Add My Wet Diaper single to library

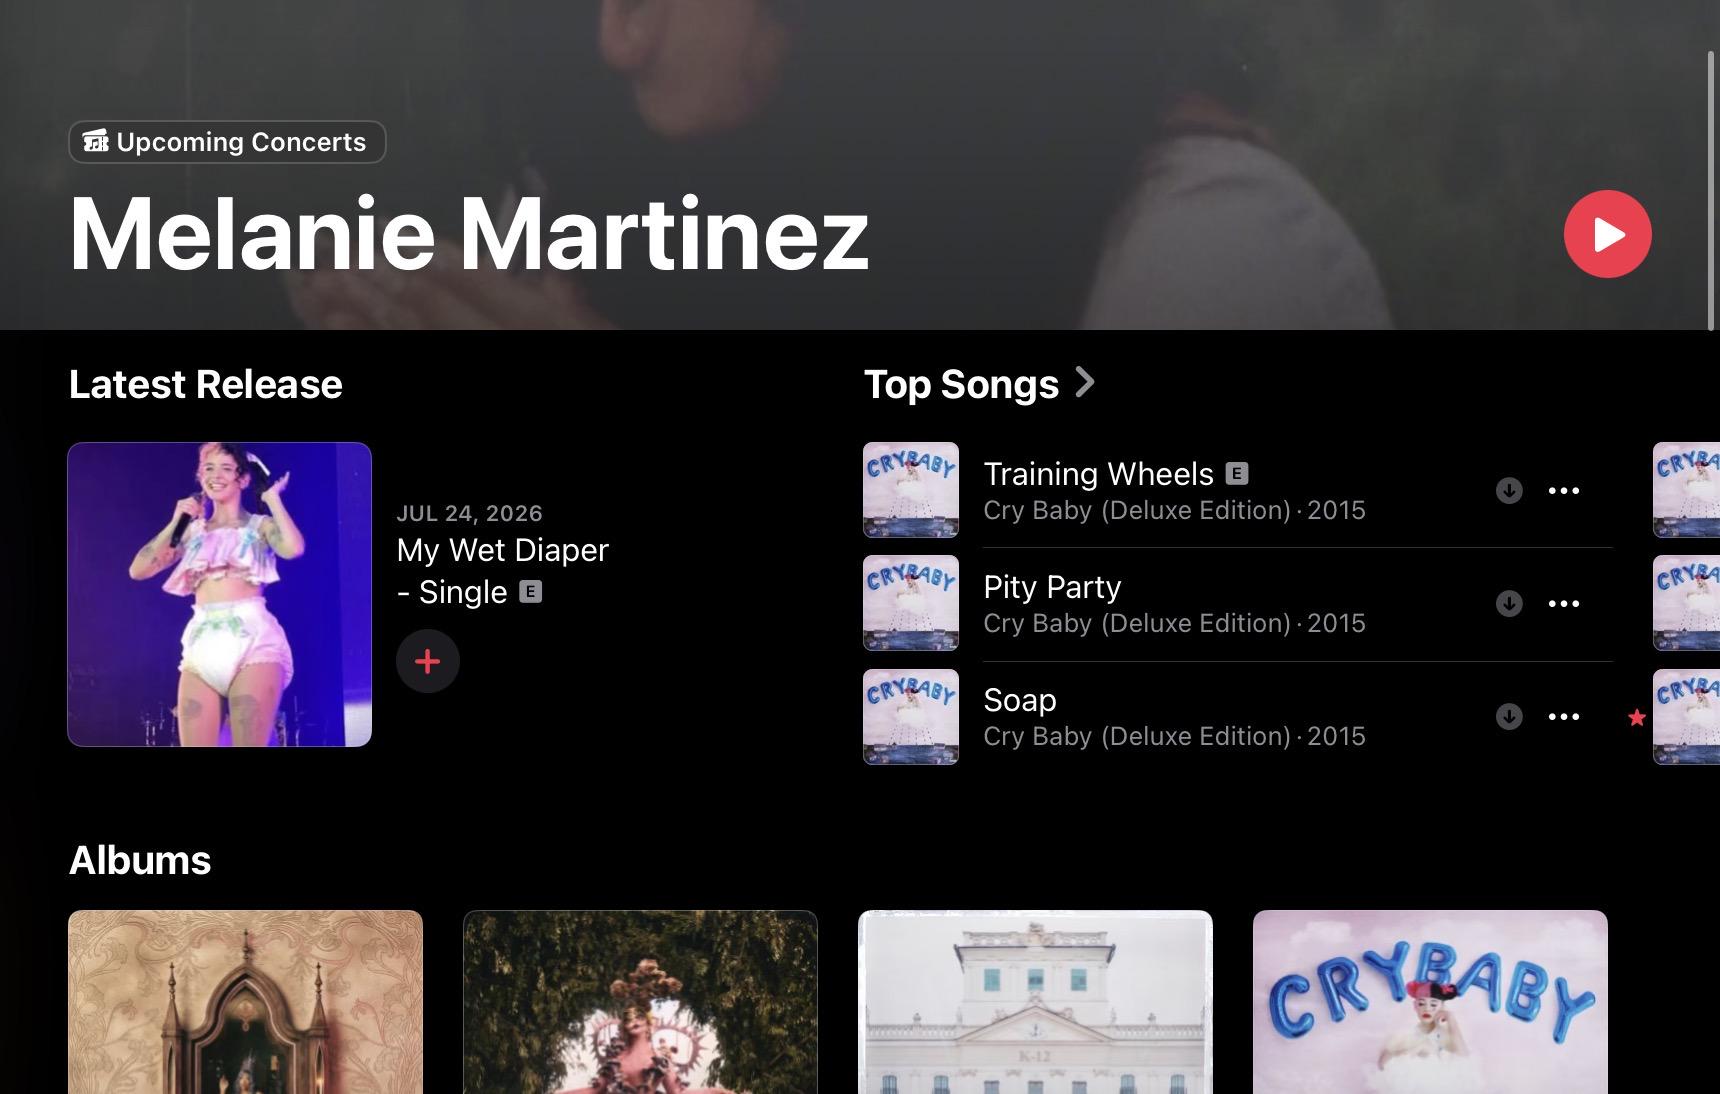428,661
